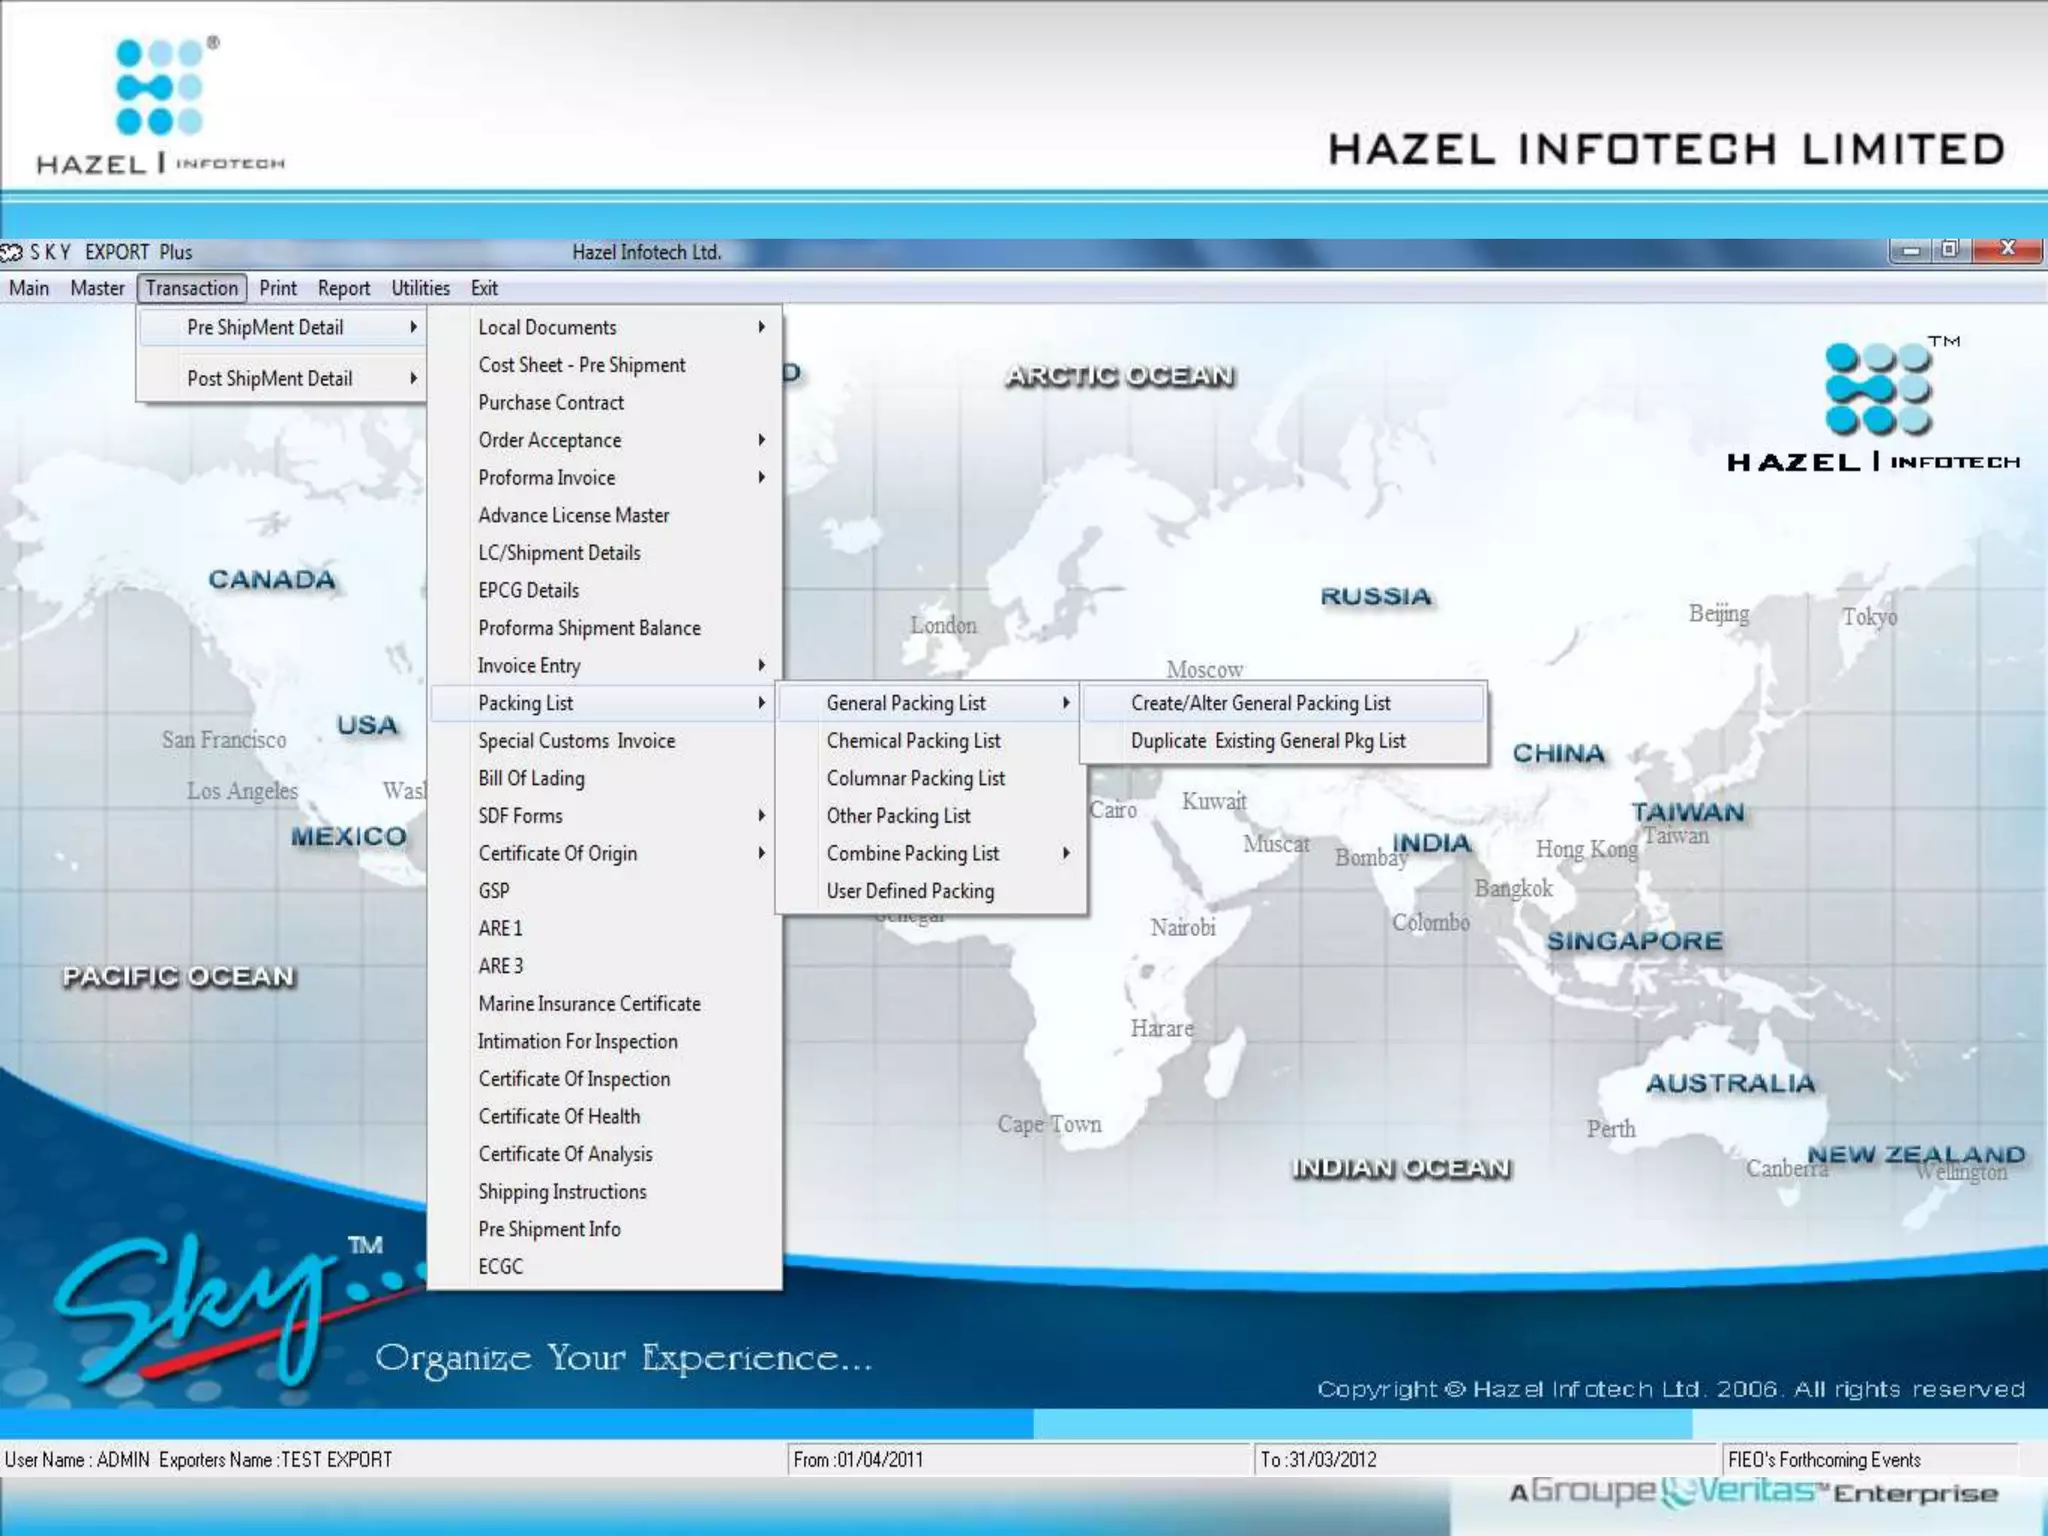Screen dimensions: 2048x1536
Task: Click the restore window button
Action: [1949, 250]
